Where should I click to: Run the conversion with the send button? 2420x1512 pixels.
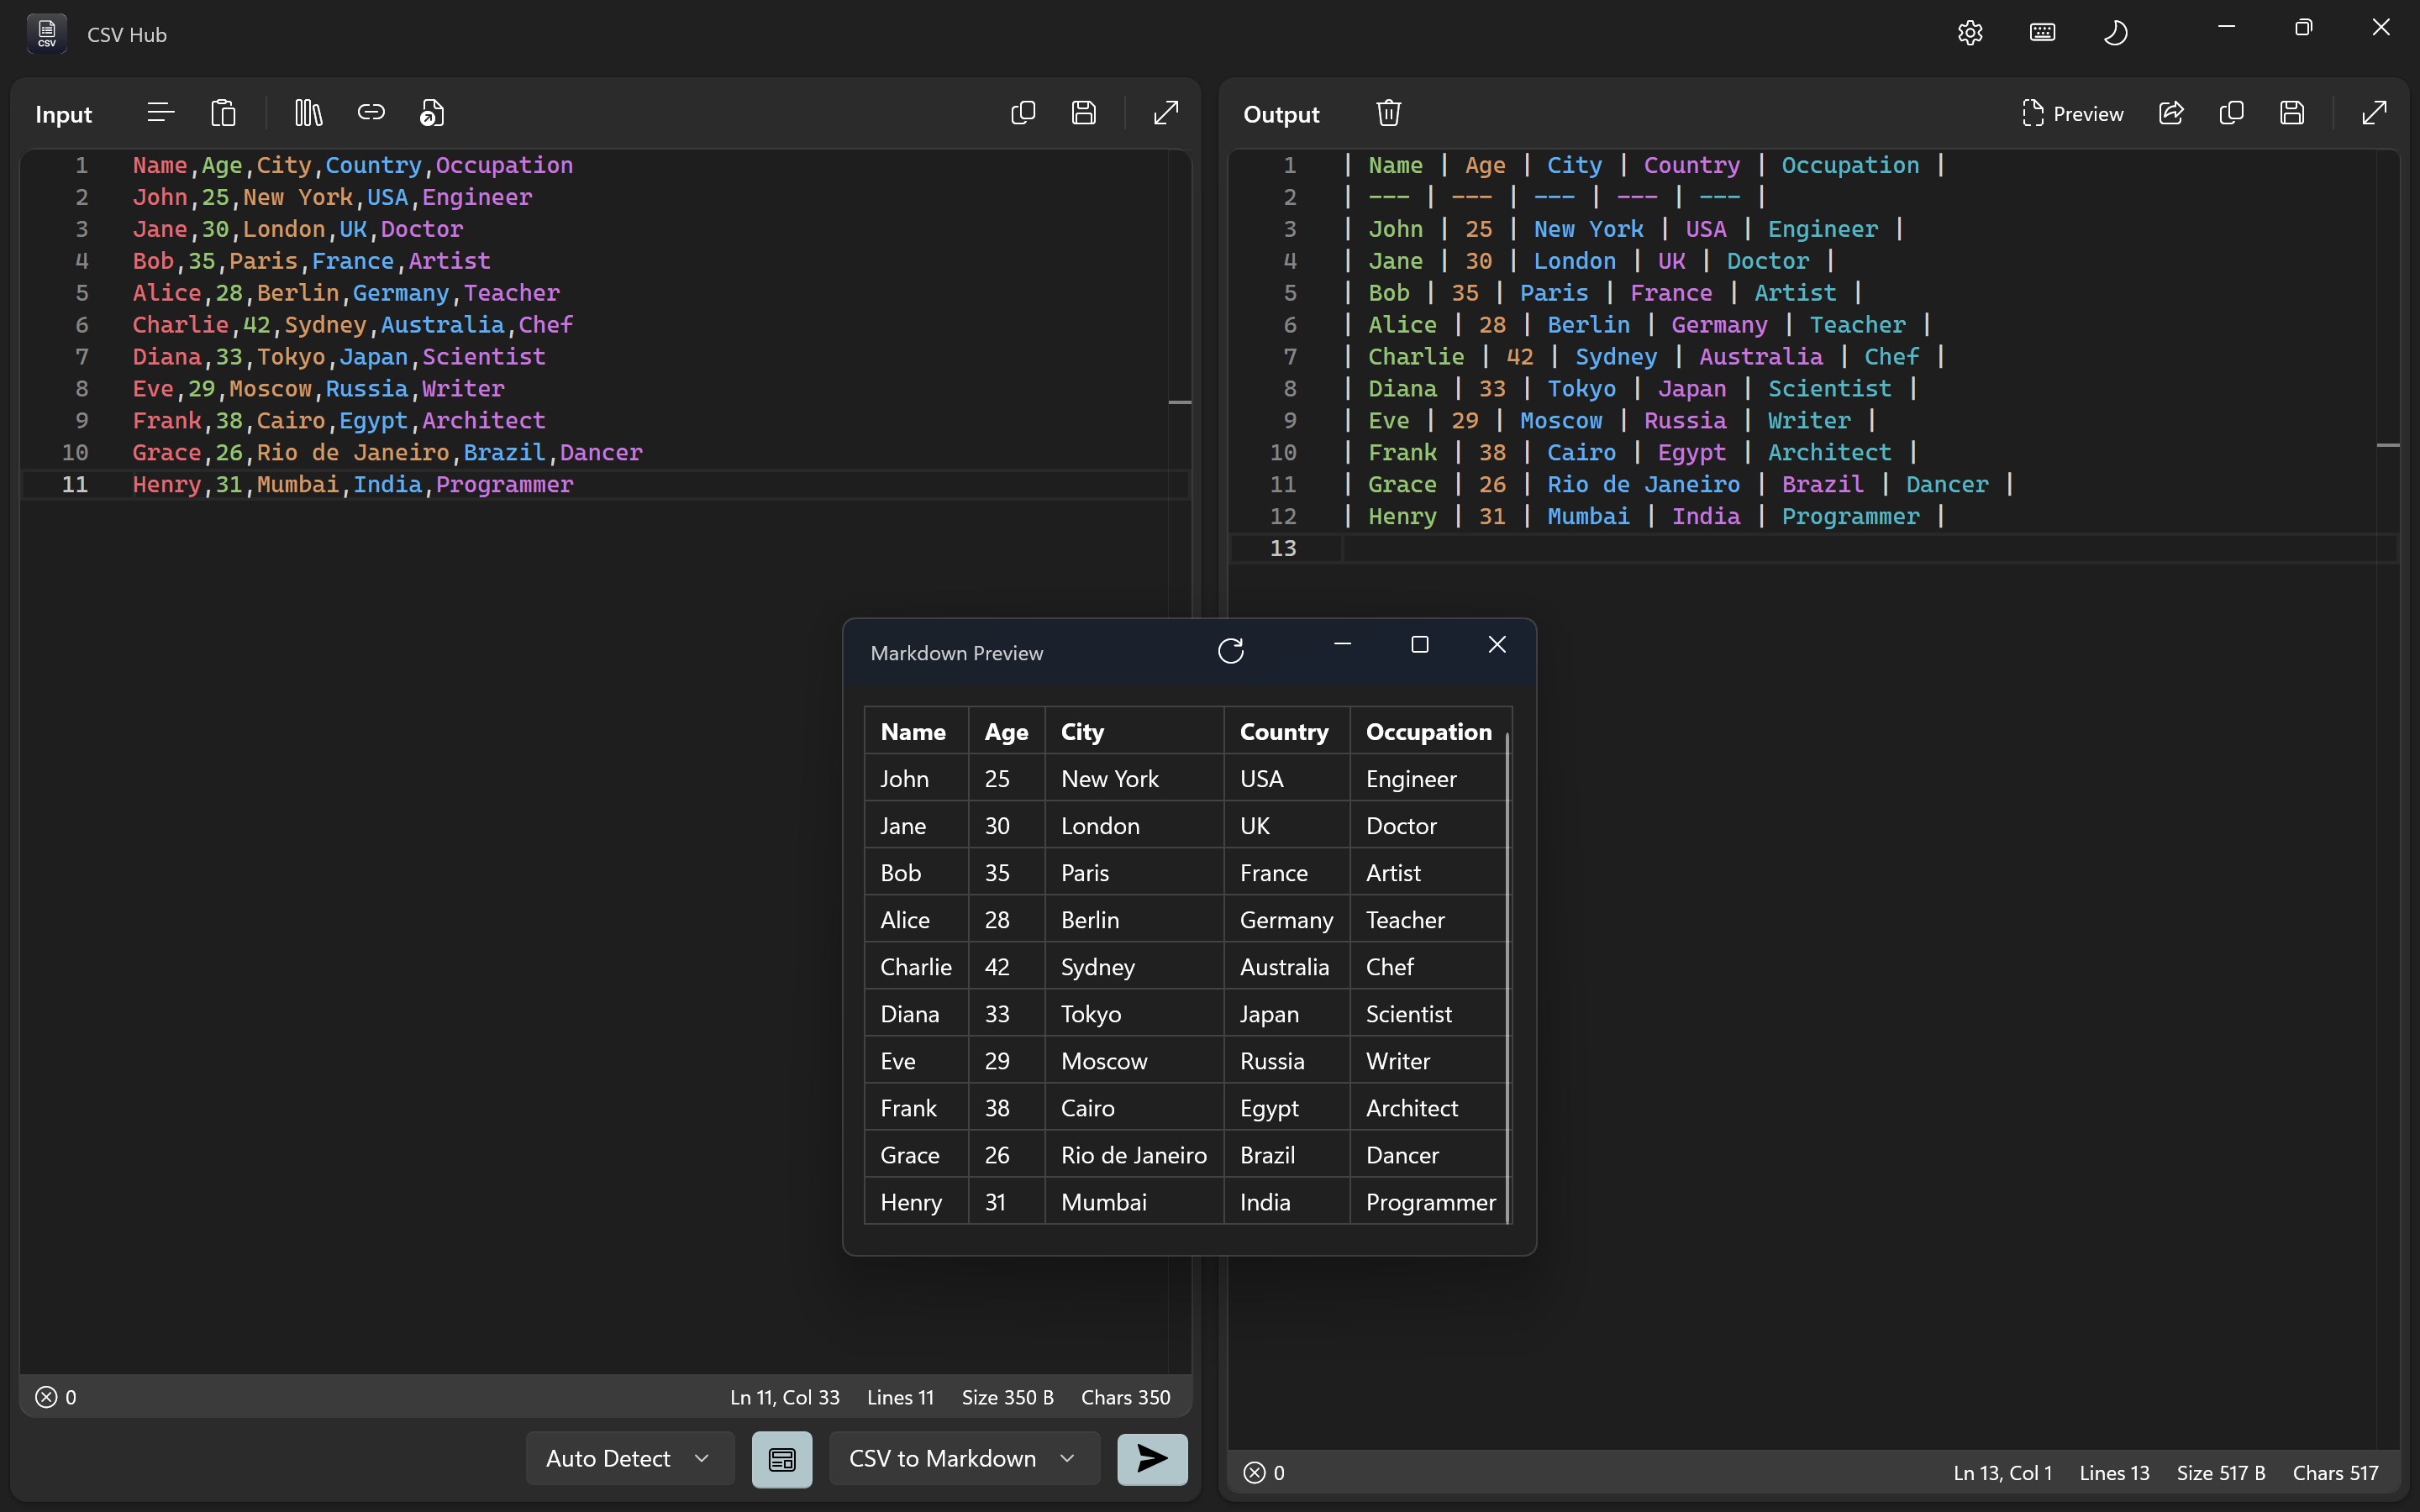[x=1151, y=1460]
